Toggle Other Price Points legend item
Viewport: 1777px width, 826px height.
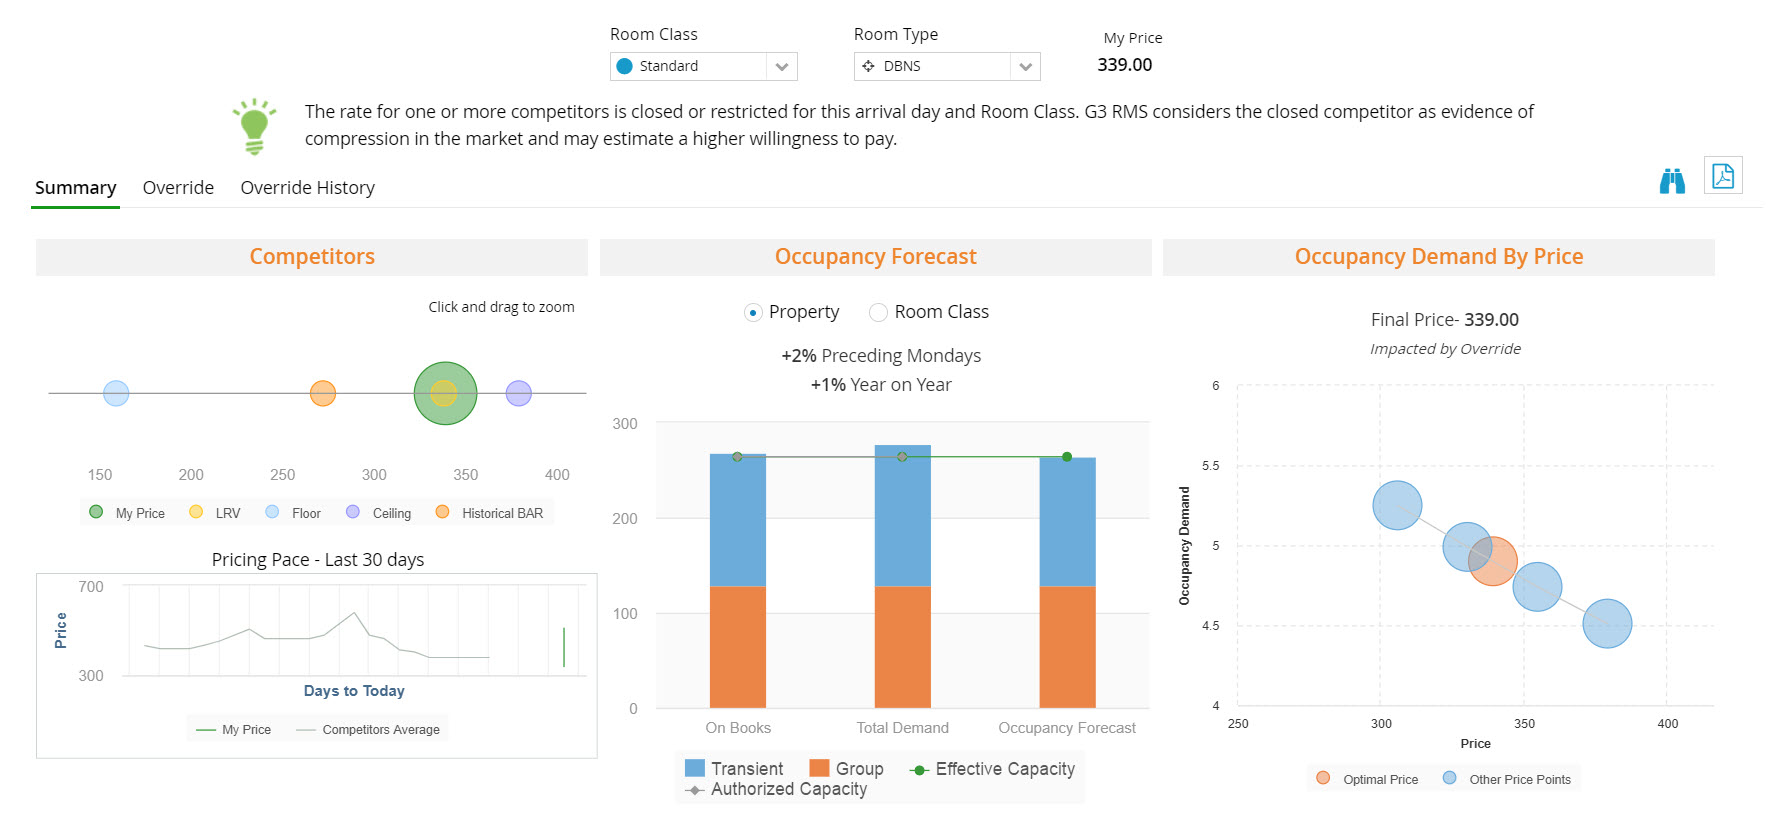(x=1508, y=779)
